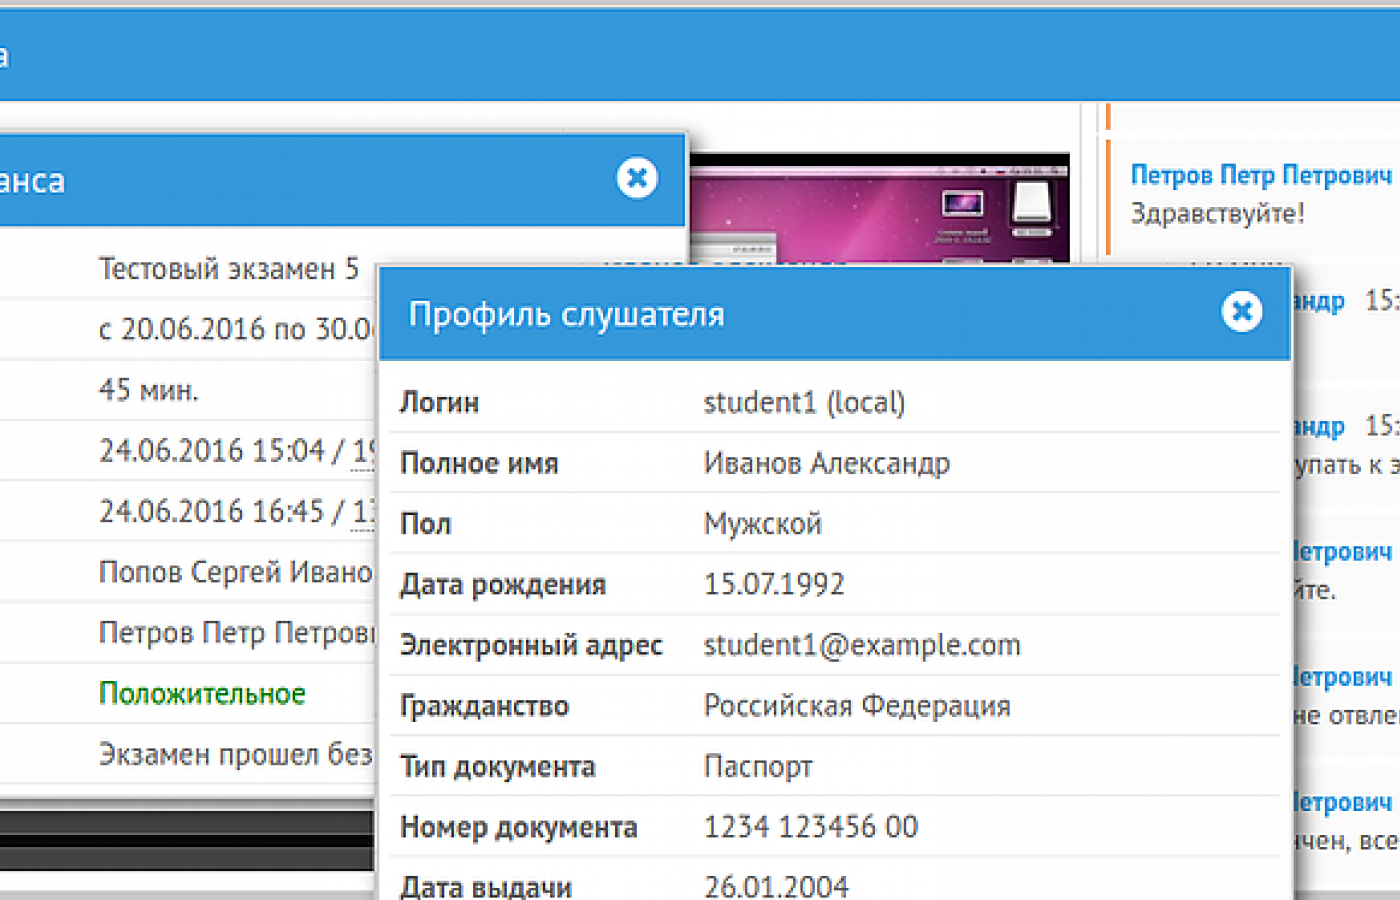
Task: Select duration value 45 мин.
Action: 149,390
